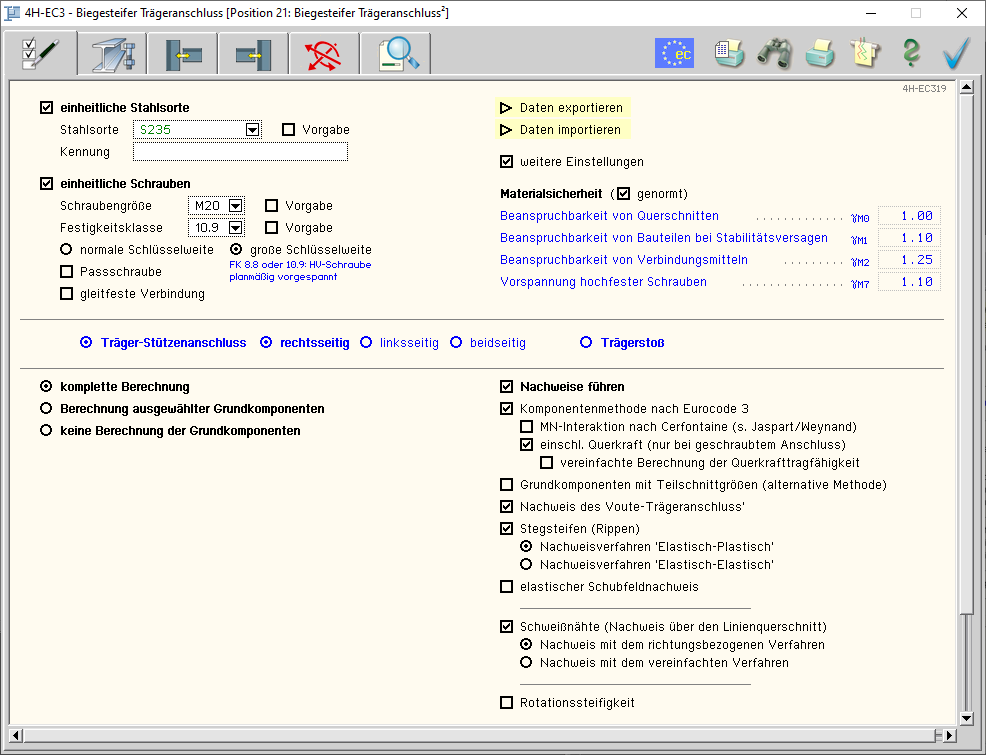Switch to the magnifier results preview tab

(x=396, y=53)
